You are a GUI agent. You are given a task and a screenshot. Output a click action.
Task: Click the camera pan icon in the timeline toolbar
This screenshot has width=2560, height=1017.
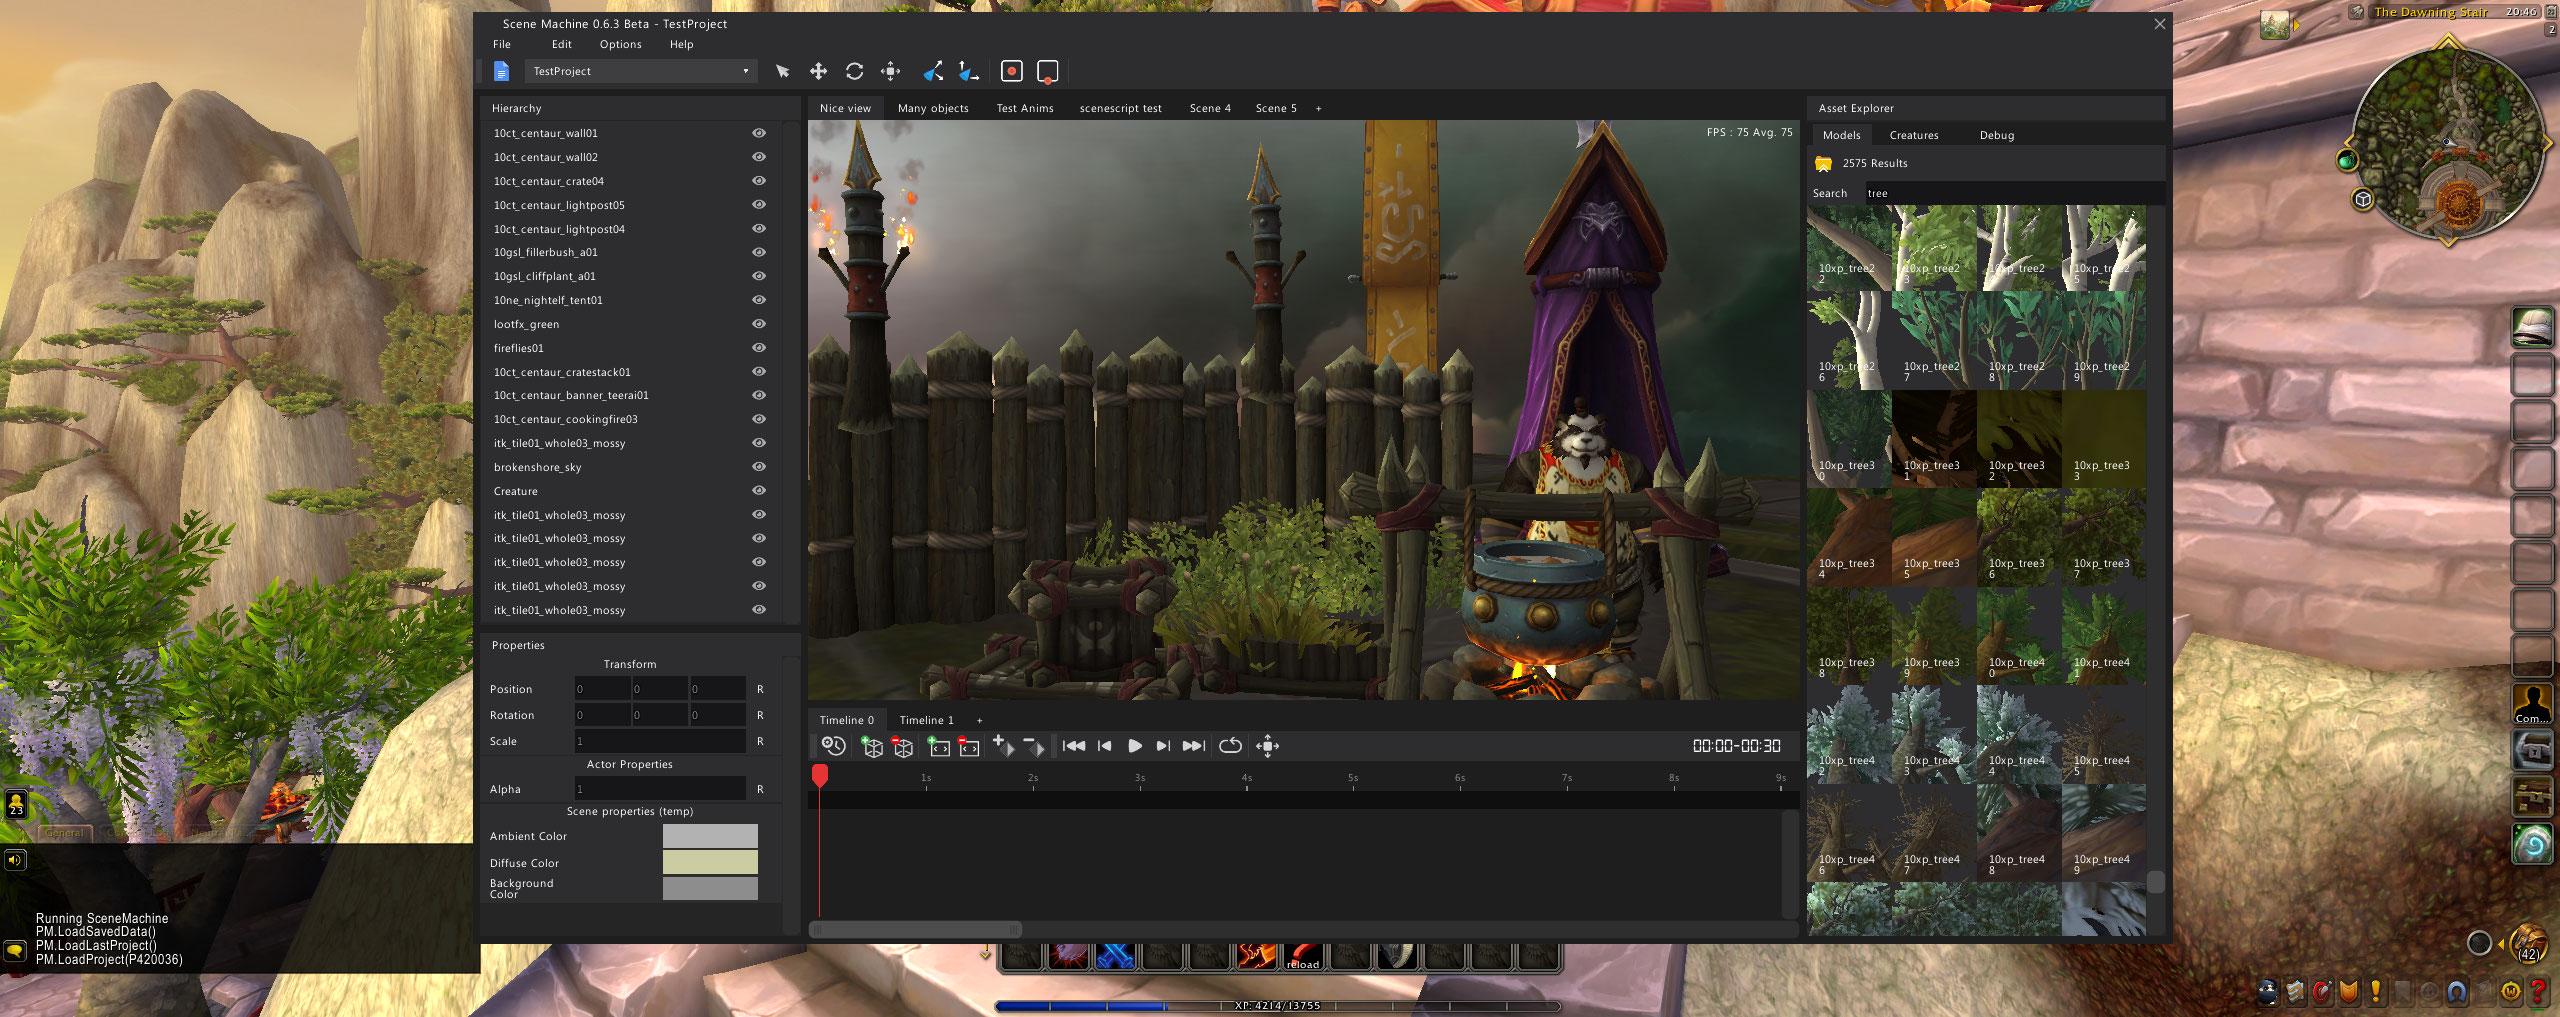[1267, 746]
